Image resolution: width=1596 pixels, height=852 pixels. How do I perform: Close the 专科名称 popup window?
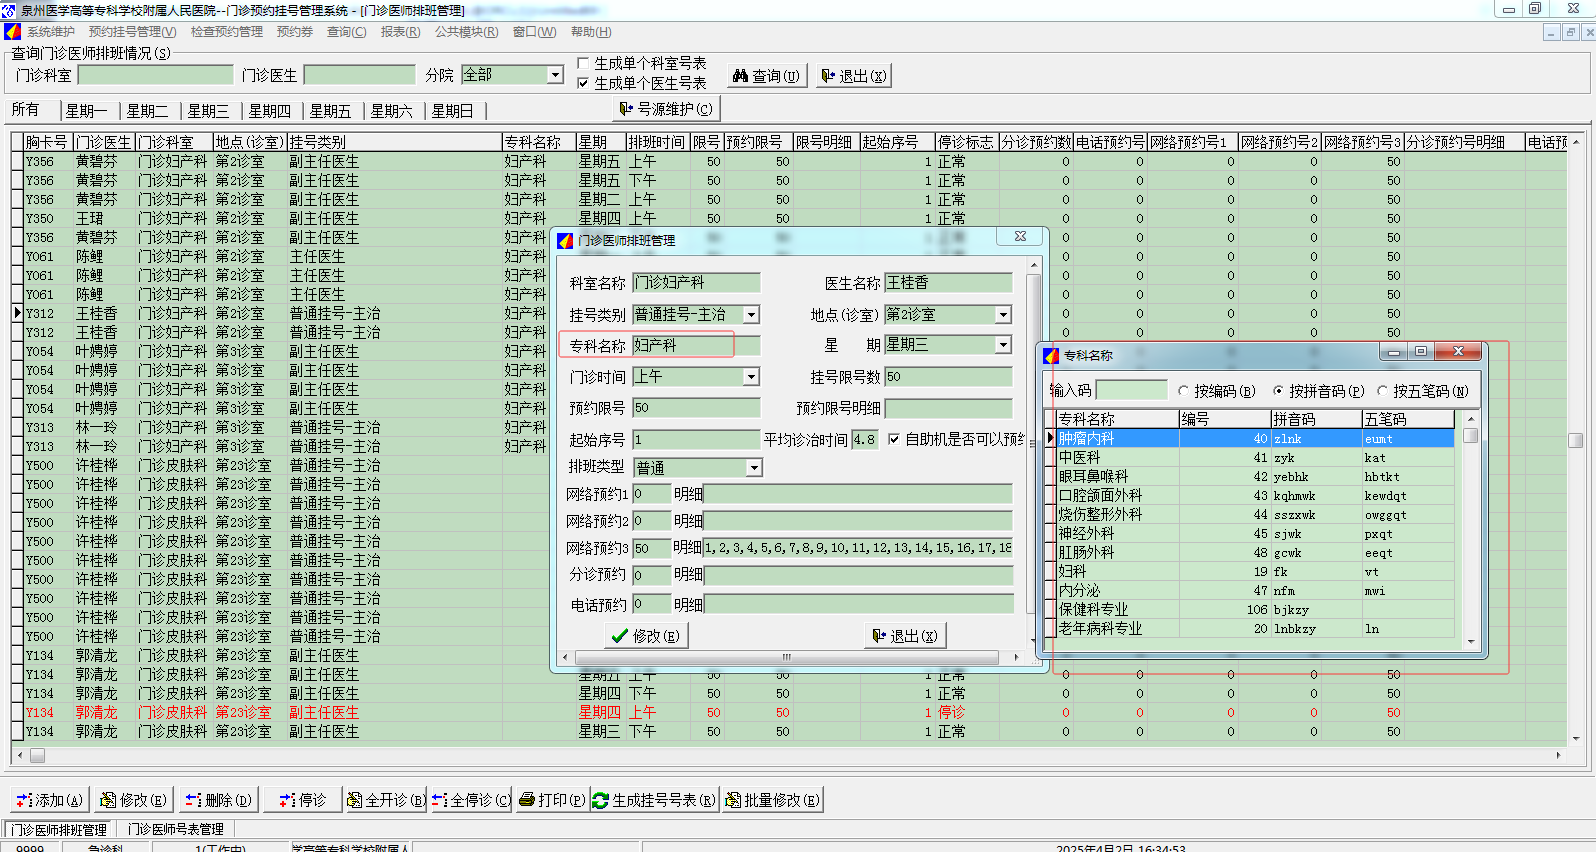coord(1458,351)
